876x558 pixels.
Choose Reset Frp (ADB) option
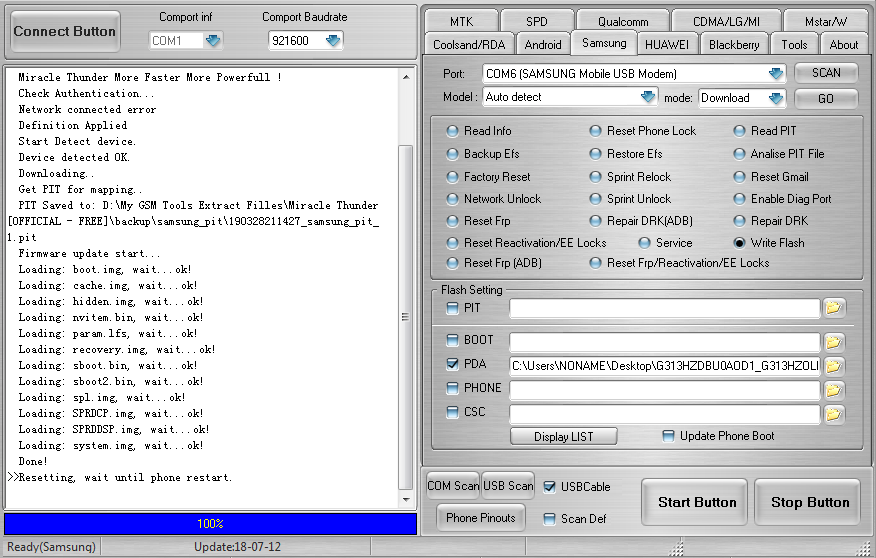(x=453, y=263)
